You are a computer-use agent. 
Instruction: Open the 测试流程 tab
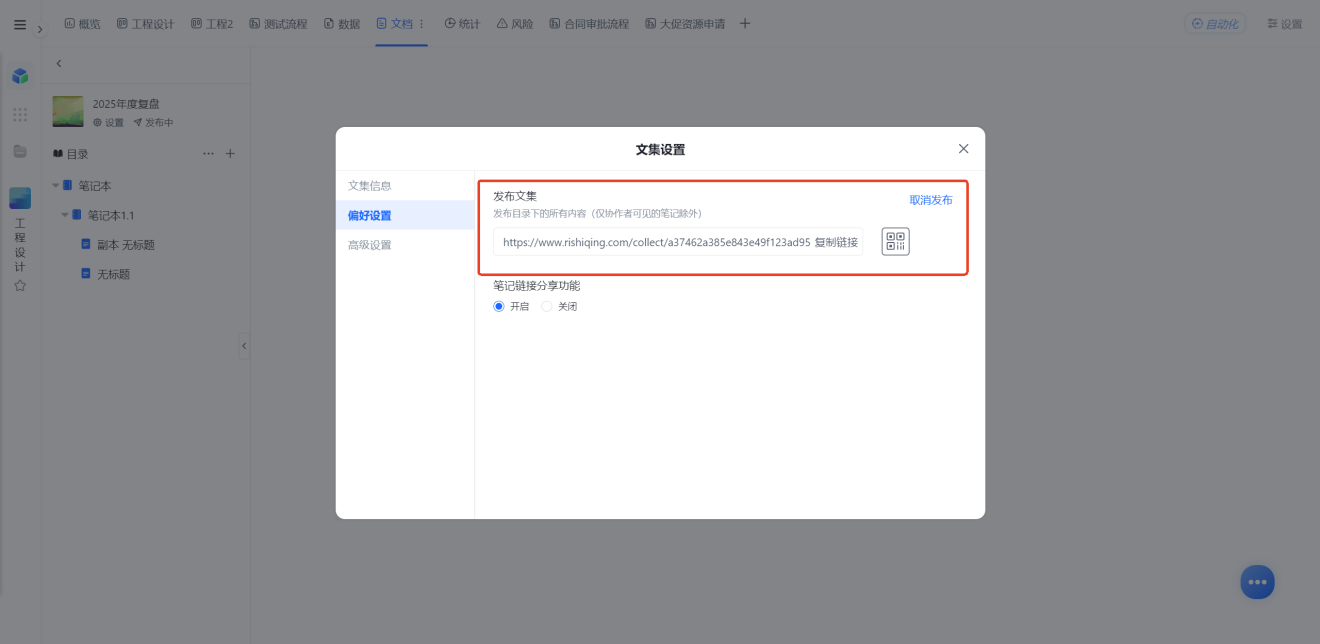tap(278, 23)
